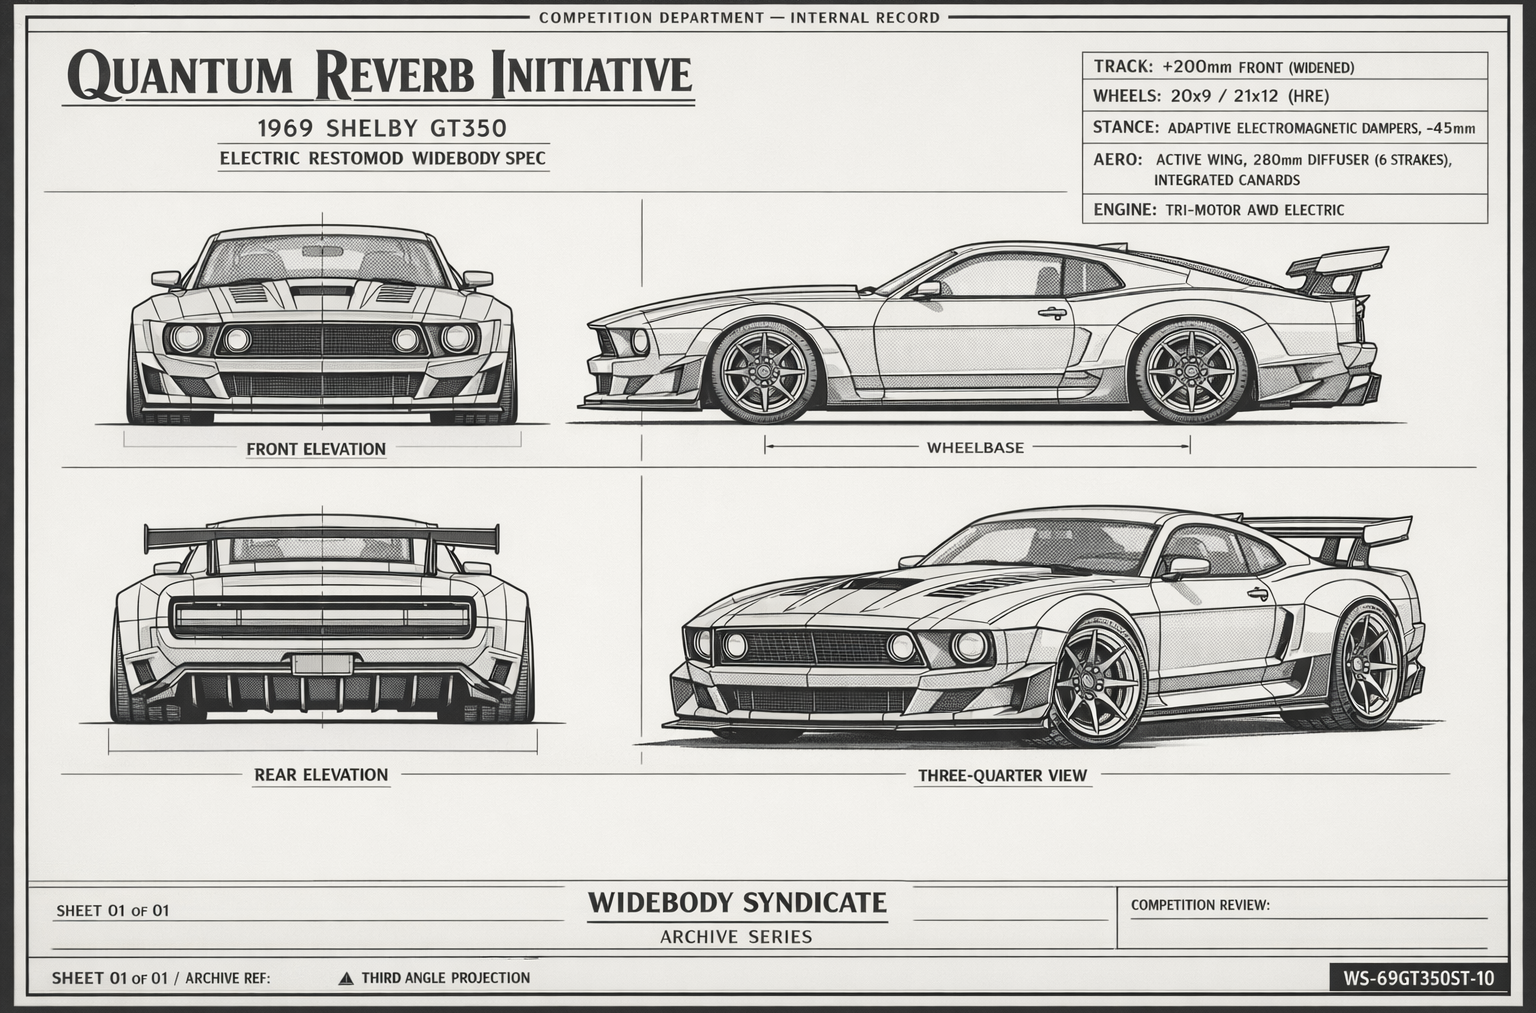Click the front elevation car drawing
This screenshot has width=1536, height=1013.
coord(322,326)
